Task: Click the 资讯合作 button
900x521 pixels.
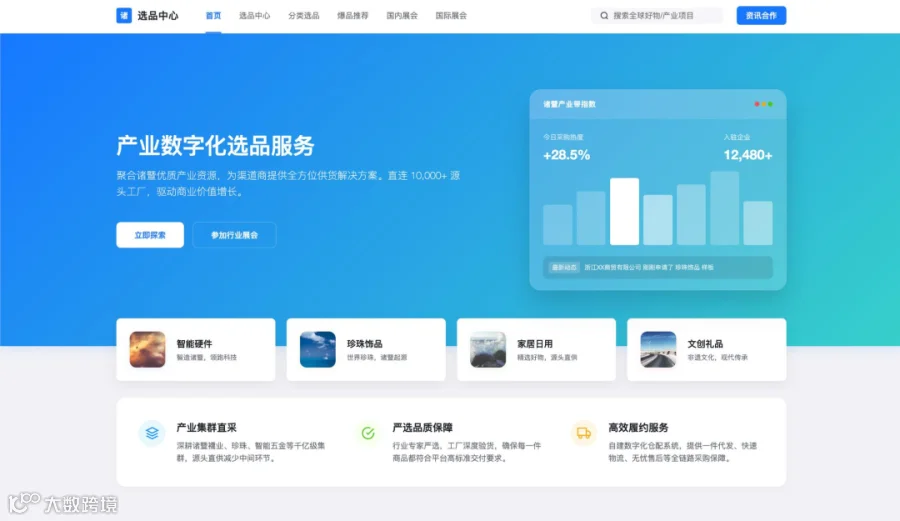Action: pyautogui.click(x=761, y=15)
